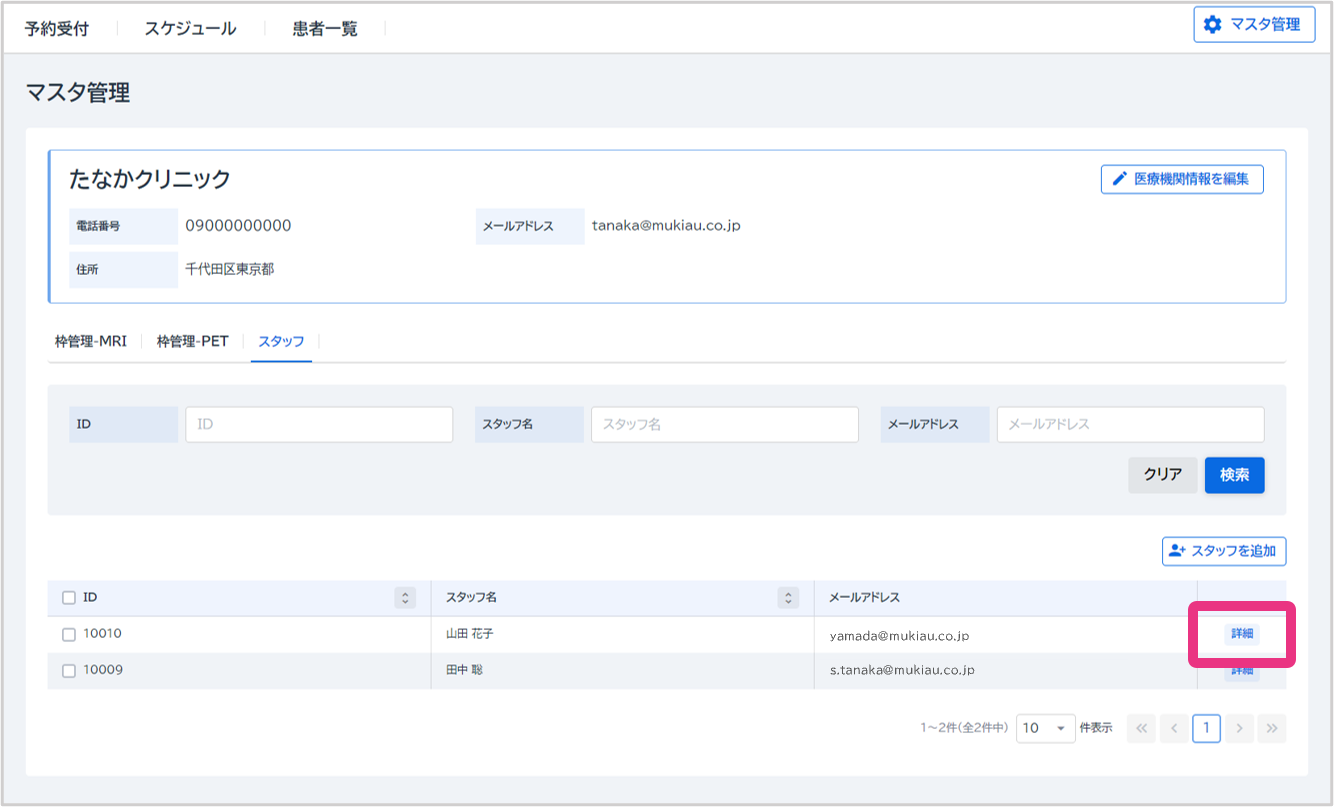Open the 件表示 rows-per-page dropdown

point(1045,729)
